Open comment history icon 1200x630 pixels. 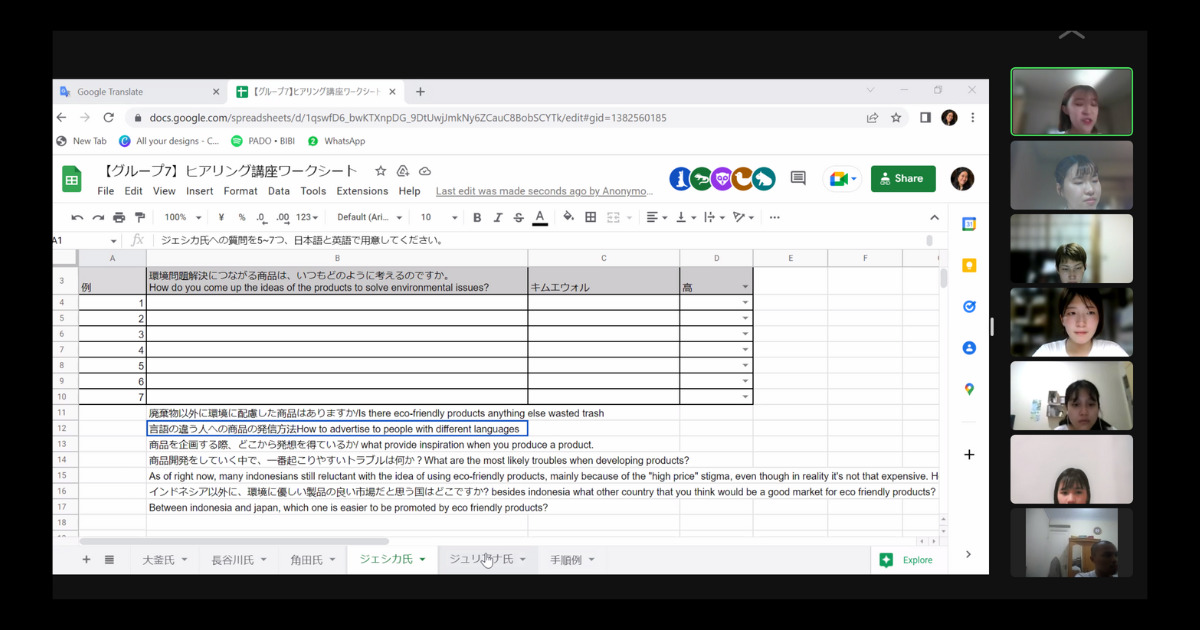[798, 178]
